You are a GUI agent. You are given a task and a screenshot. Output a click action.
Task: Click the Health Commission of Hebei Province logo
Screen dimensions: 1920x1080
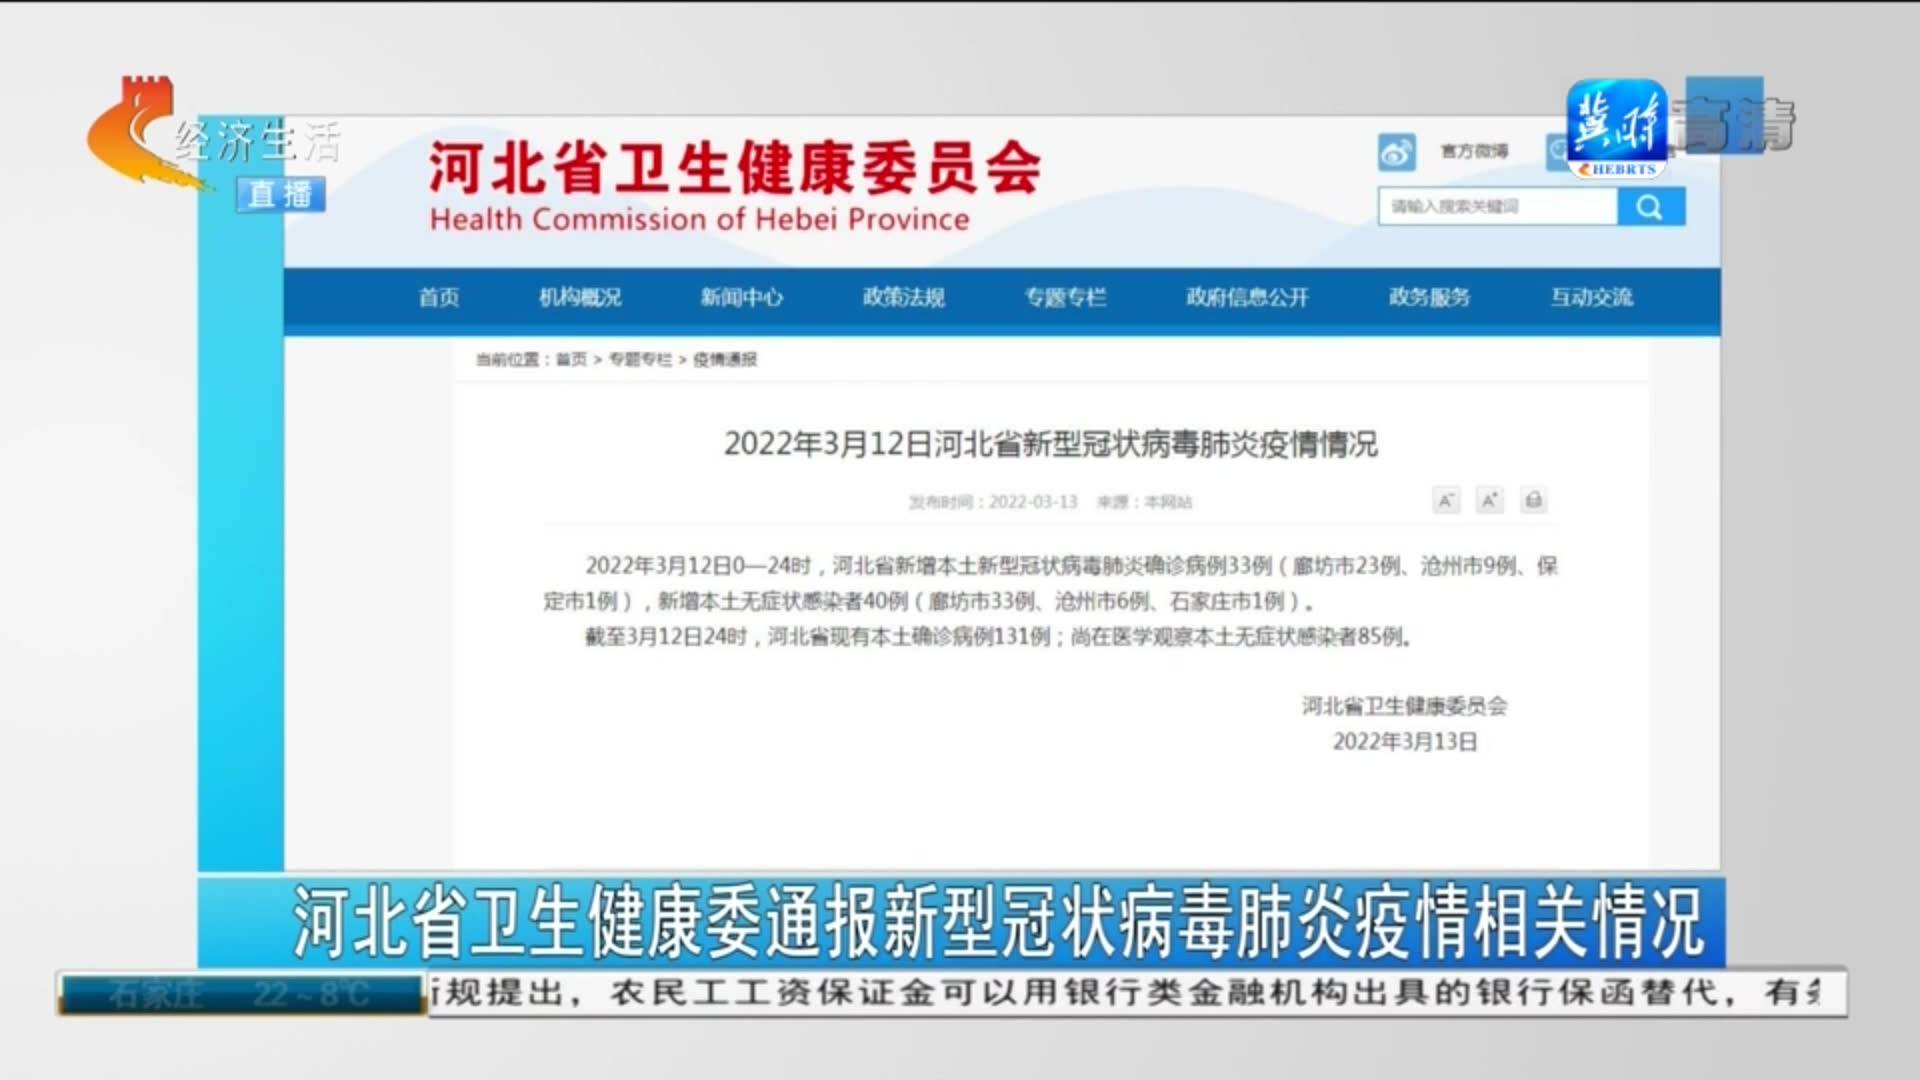click(x=730, y=180)
